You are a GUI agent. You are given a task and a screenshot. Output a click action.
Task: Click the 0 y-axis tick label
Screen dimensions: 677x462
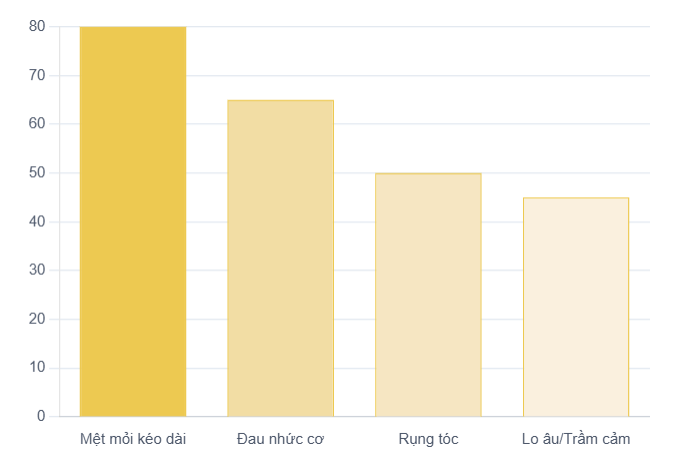[41, 416]
